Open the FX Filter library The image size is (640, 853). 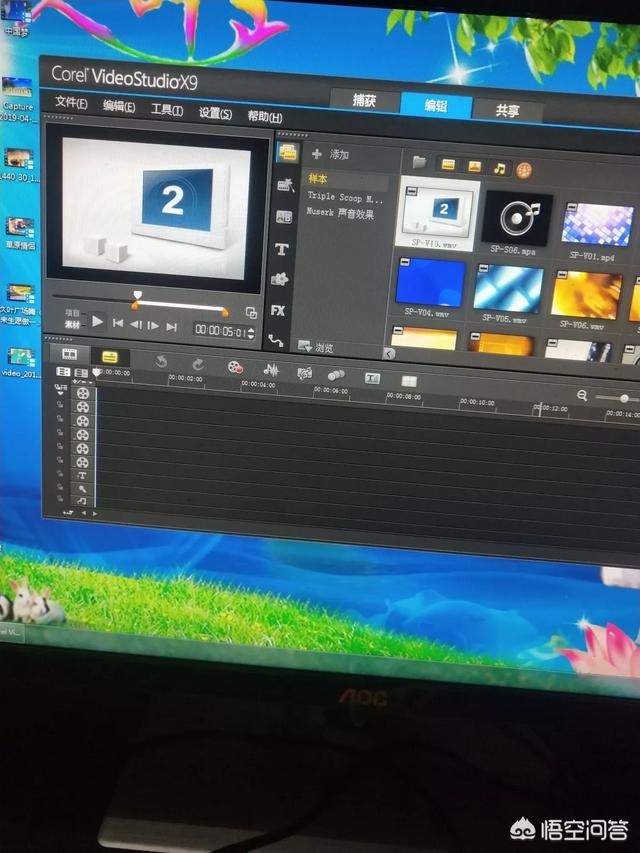pyautogui.click(x=278, y=311)
